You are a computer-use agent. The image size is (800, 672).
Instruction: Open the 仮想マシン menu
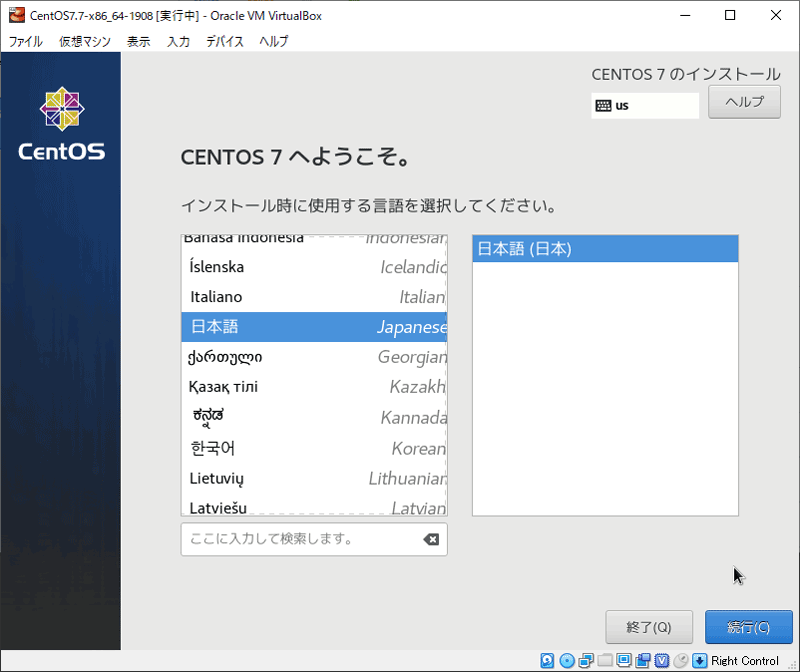click(x=85, y=41)
